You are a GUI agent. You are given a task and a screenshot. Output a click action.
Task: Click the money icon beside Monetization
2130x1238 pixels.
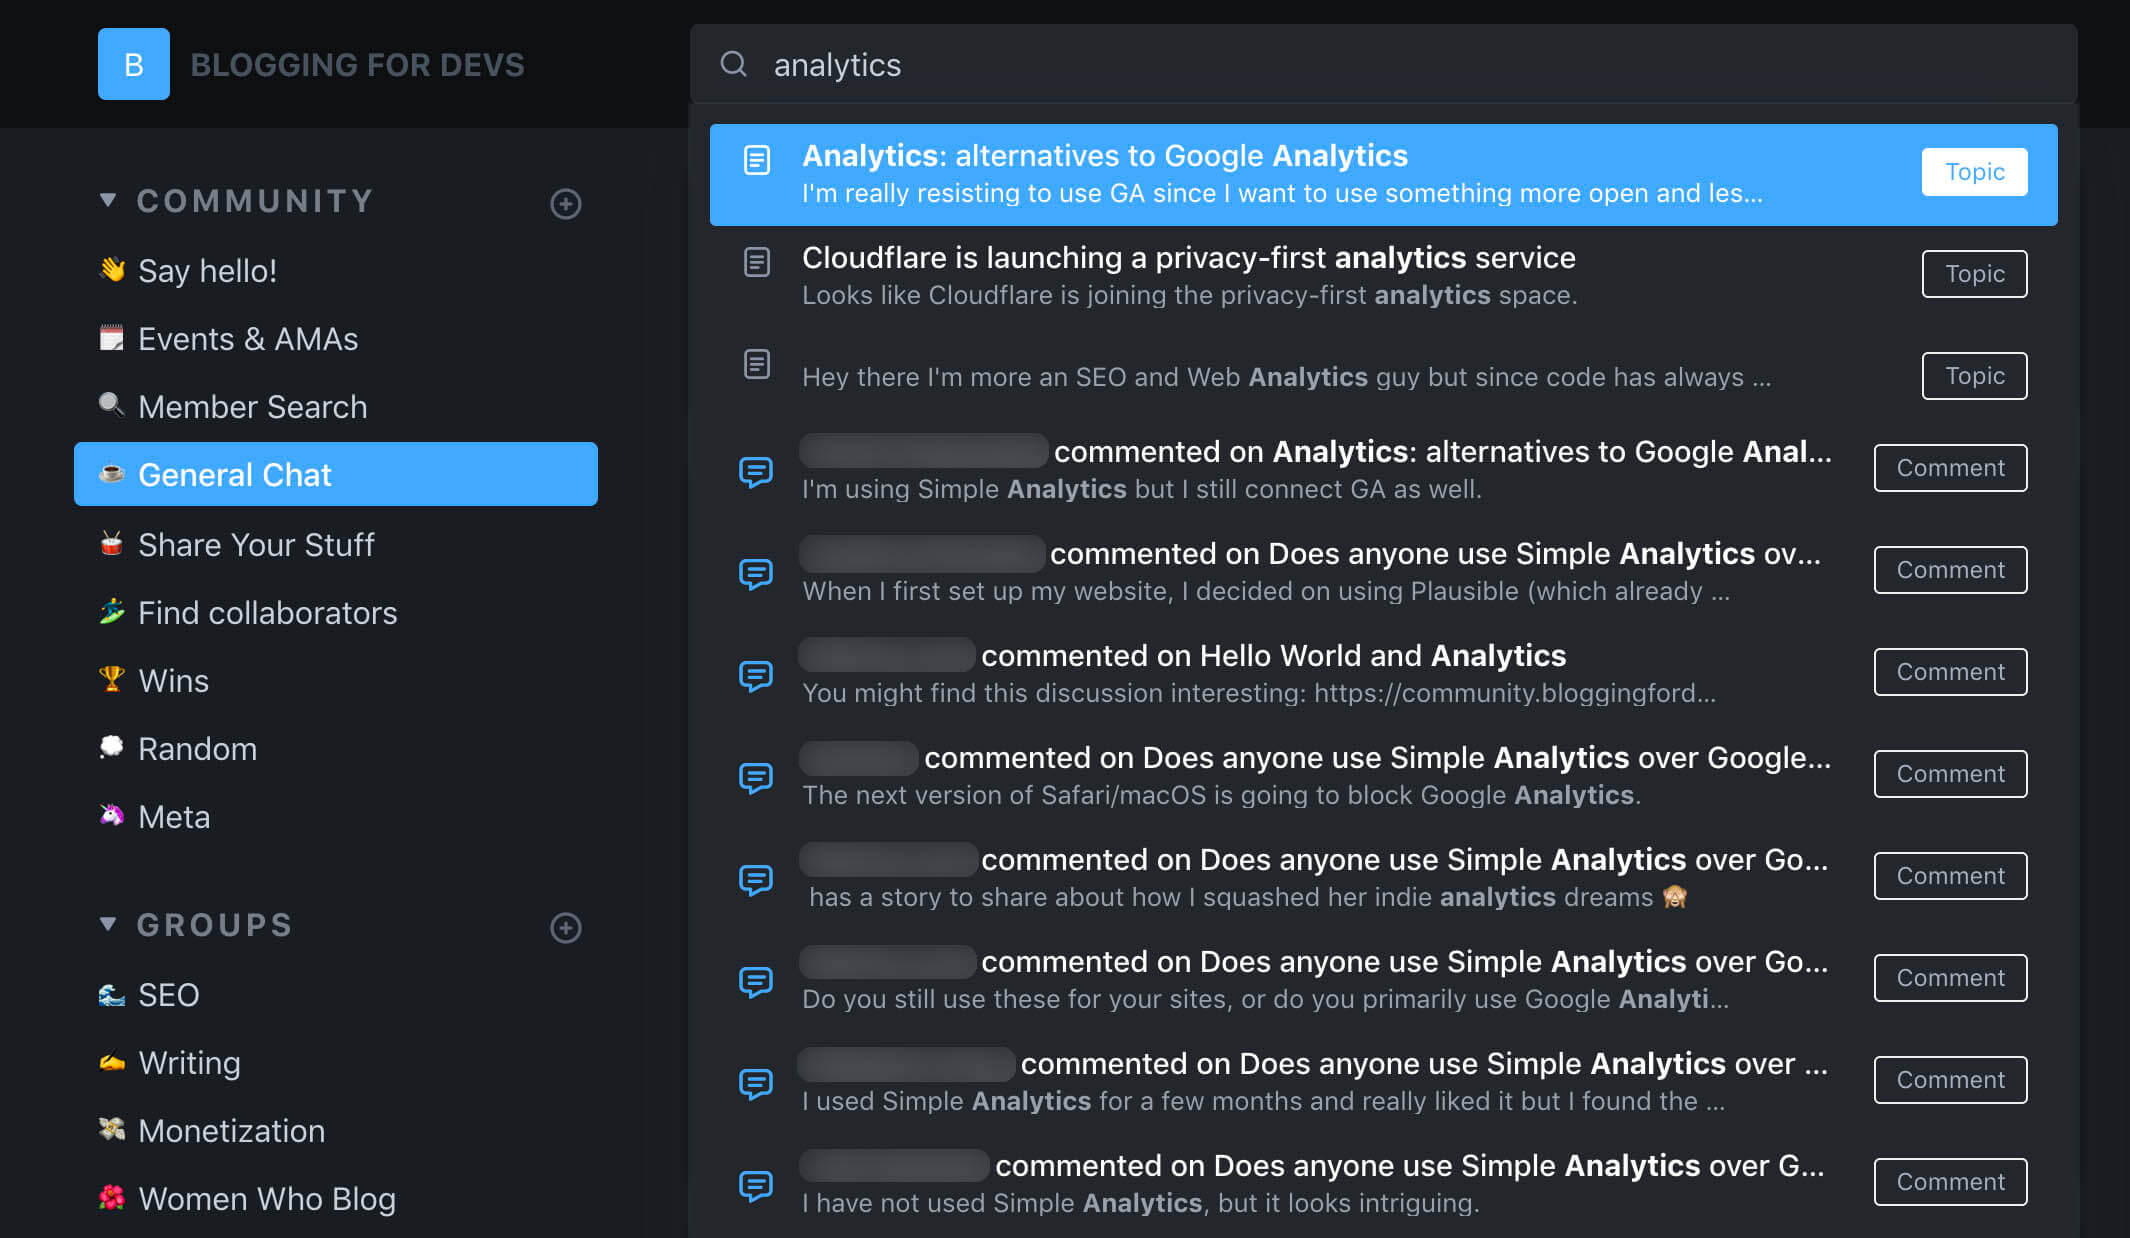112,1130
